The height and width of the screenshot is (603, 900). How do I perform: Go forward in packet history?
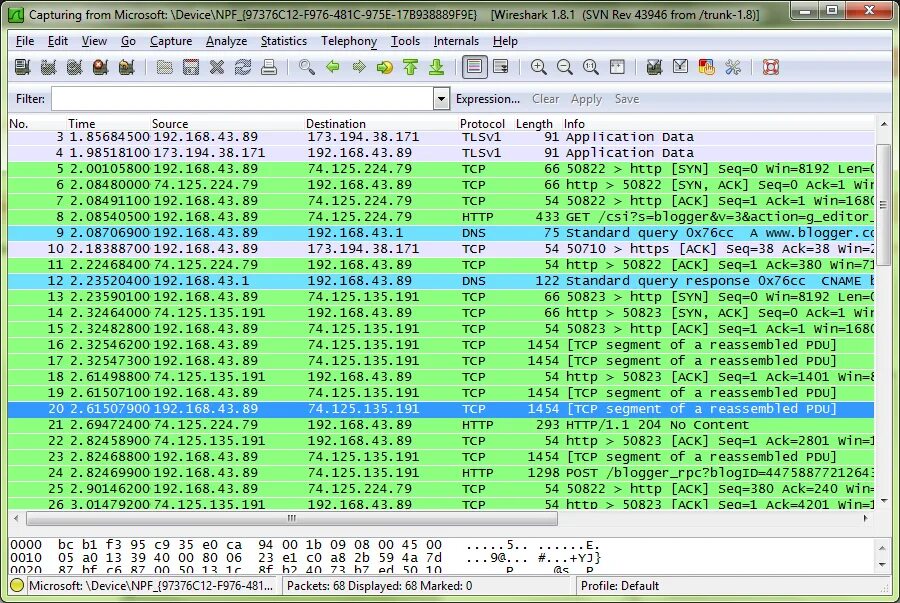click(359, 67)
